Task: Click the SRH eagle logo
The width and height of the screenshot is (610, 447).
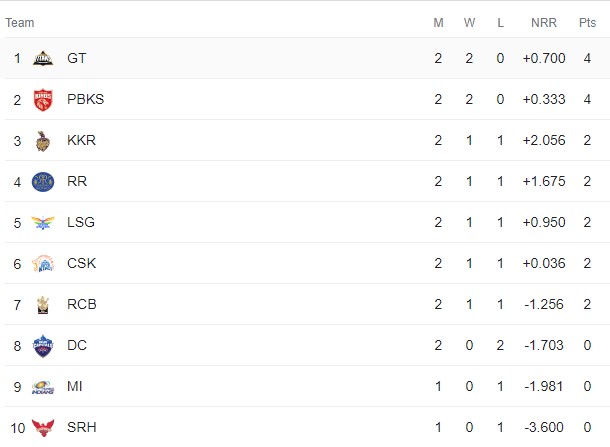Action: point(43,428)
